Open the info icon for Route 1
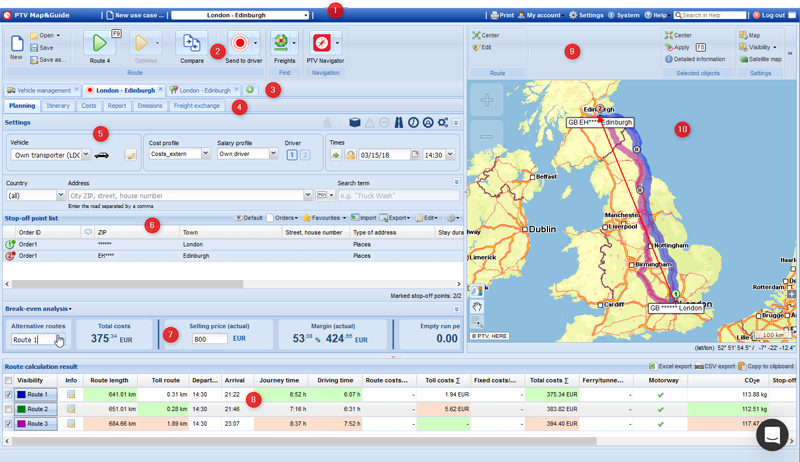 click(71, 394)
